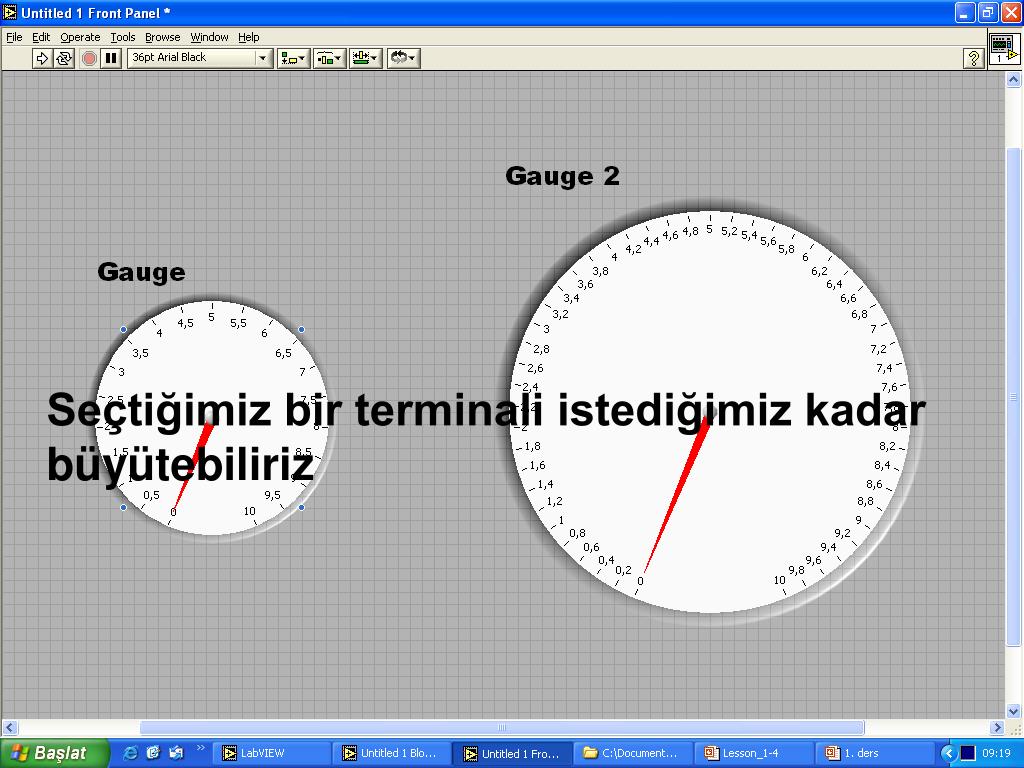Click the horizontal scrollbar right arrow
Viewport: 1024px width, 768px height.
pos(997,727)
